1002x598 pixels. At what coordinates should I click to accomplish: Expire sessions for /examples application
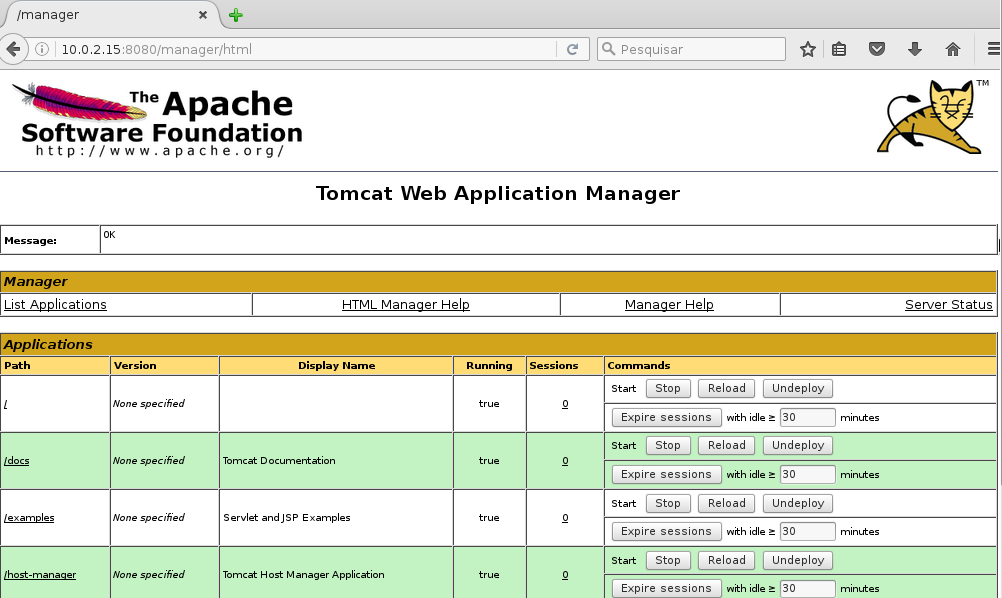coord(667,531)
